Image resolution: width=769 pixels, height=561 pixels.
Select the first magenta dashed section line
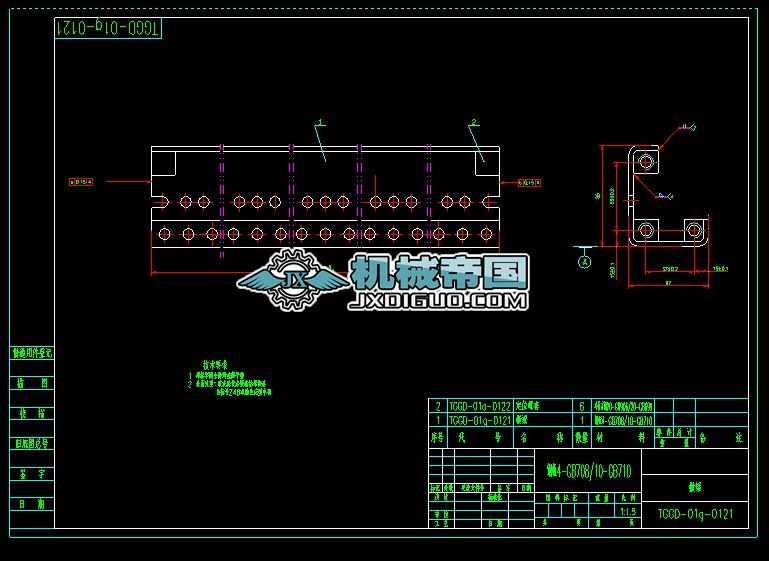coord(222,201)
